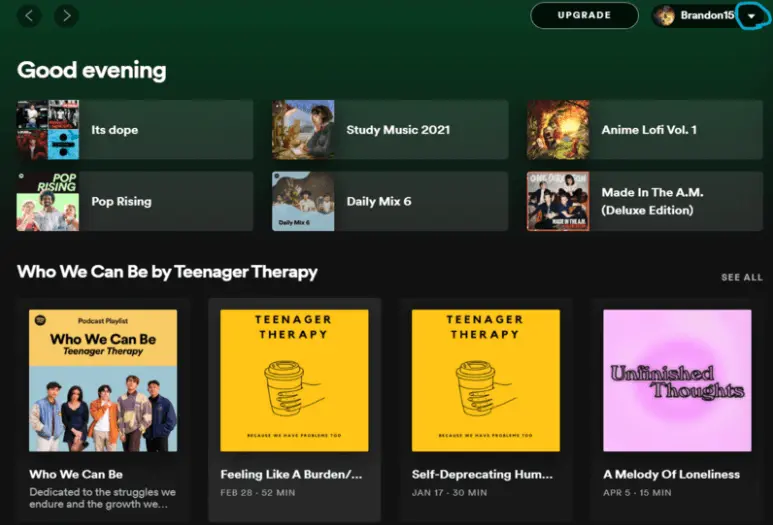
Task: Click the Good evening greeting heading
Action: pyautogui.click(x=92, y=70)
